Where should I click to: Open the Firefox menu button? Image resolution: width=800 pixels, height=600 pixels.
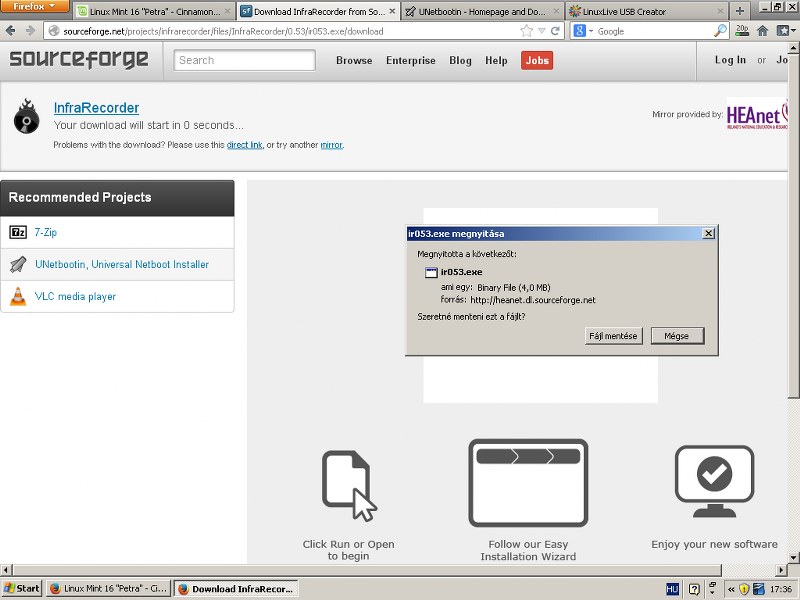click(x=35, y=6)
